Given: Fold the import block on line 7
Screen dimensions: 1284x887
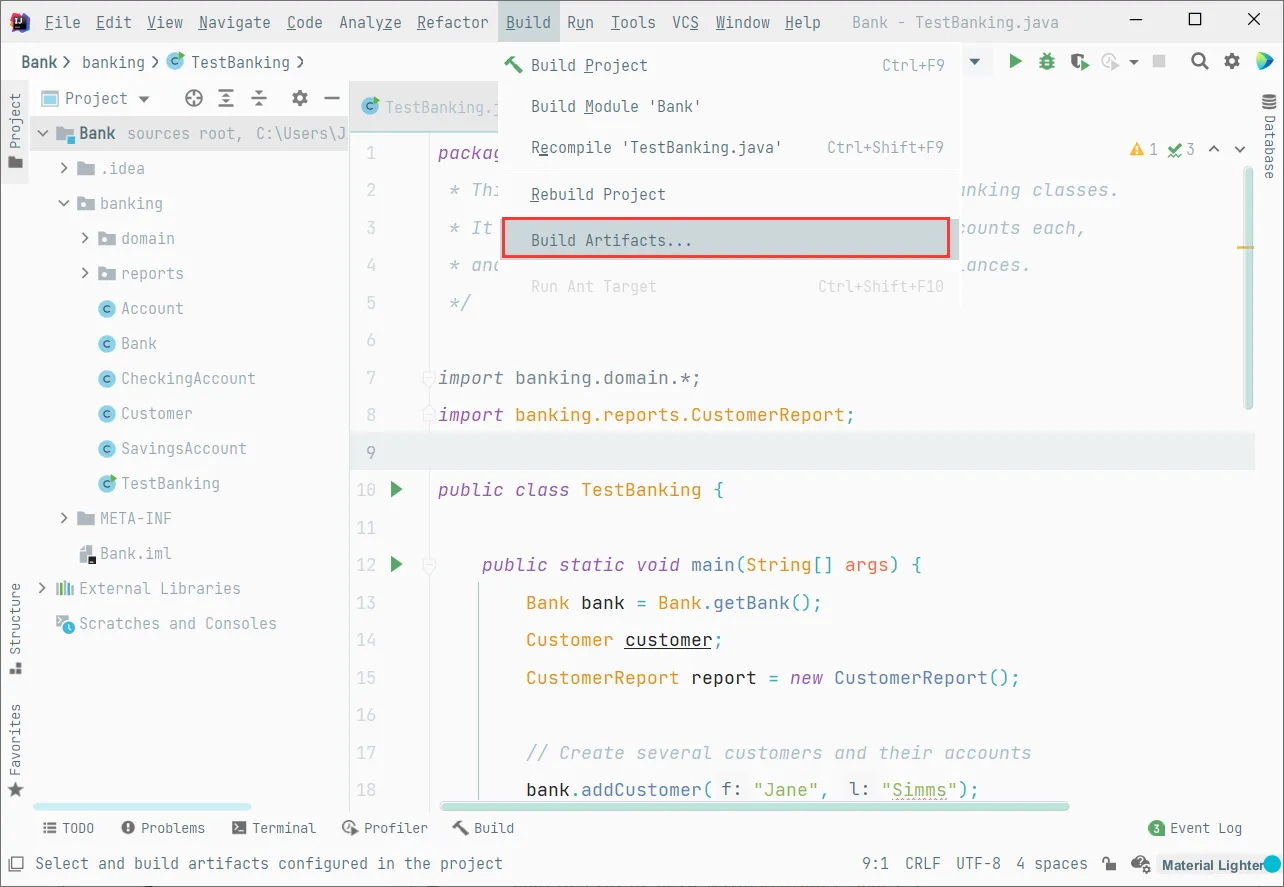Looking at the screenshot, I should [429, 378].
